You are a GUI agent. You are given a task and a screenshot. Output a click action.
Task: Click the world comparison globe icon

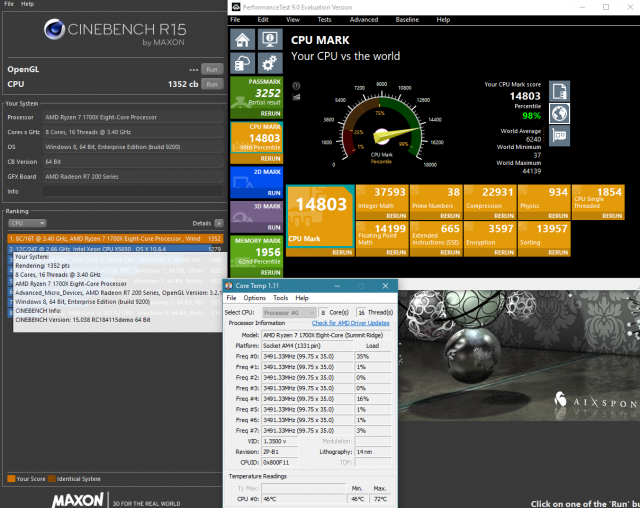pyautogui.click(x=560, y=113)
